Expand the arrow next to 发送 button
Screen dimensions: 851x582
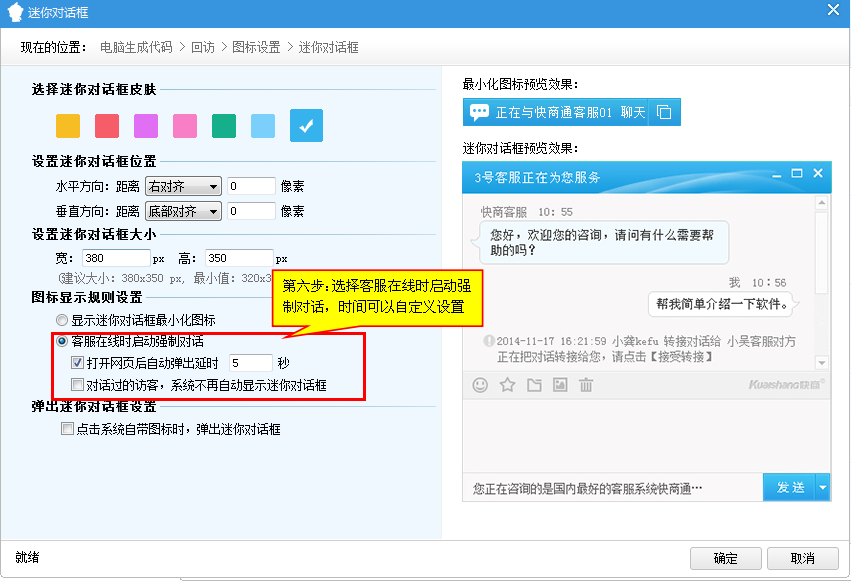click(822, 487)
